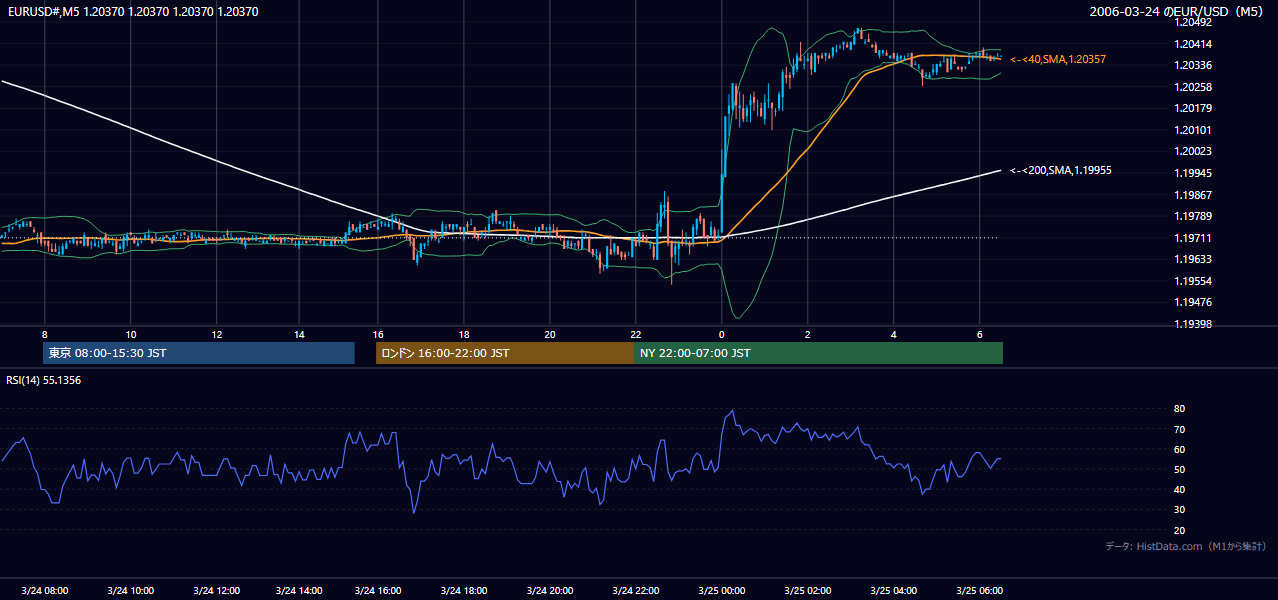Open the HistData.com data source credit
Image resolution: width=1278 pixels, height=600 pixels.
click(1186, 546)
